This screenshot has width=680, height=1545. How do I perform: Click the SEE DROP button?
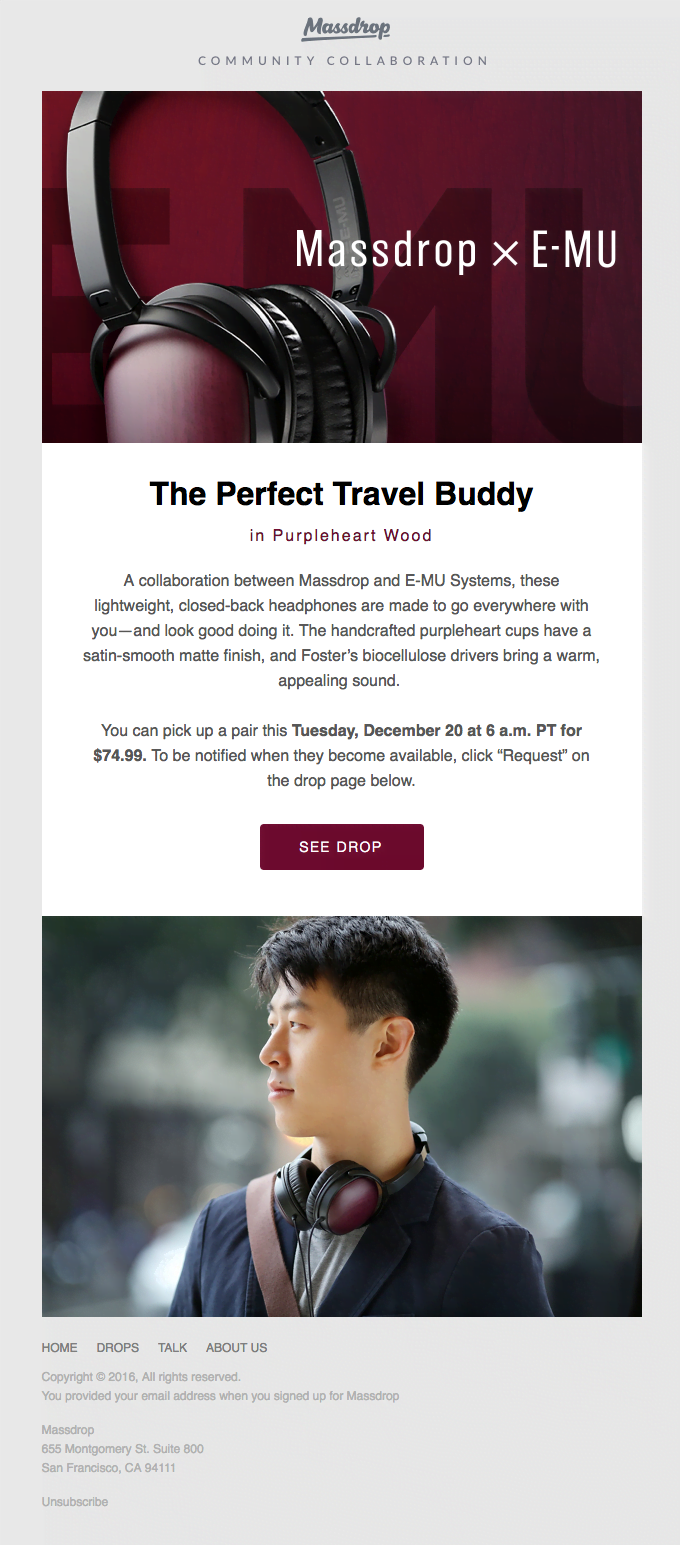click(x=341, y=846)
